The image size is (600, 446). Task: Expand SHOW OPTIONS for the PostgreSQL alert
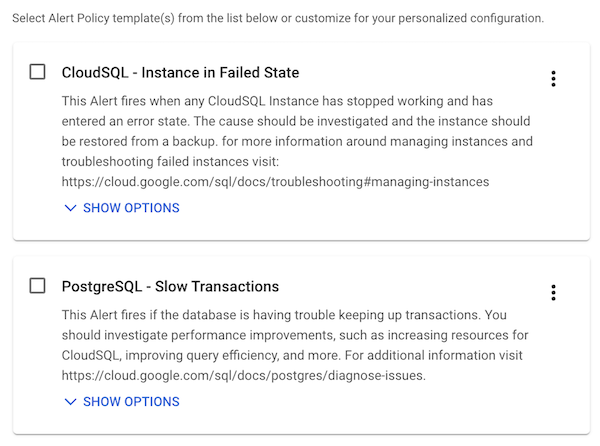point(130,402)
